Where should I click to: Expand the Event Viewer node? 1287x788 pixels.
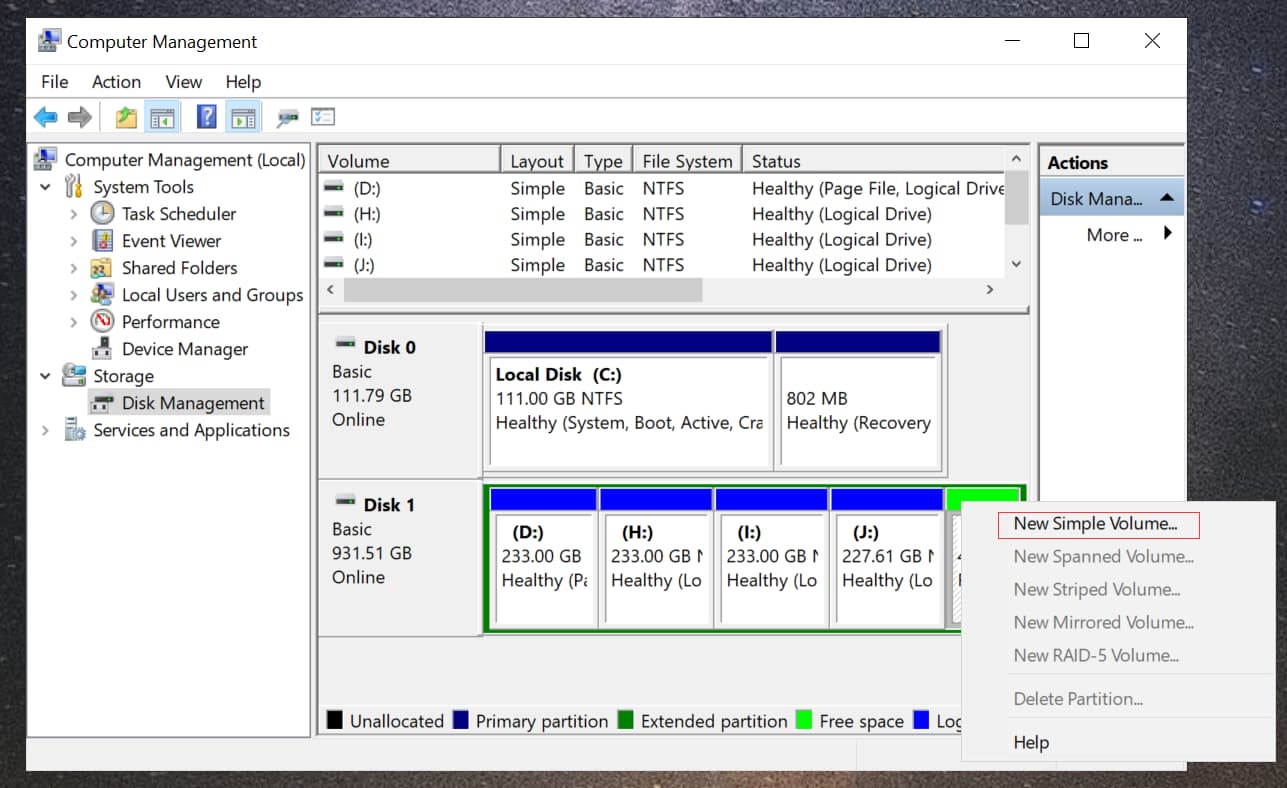tap(73, 240)
